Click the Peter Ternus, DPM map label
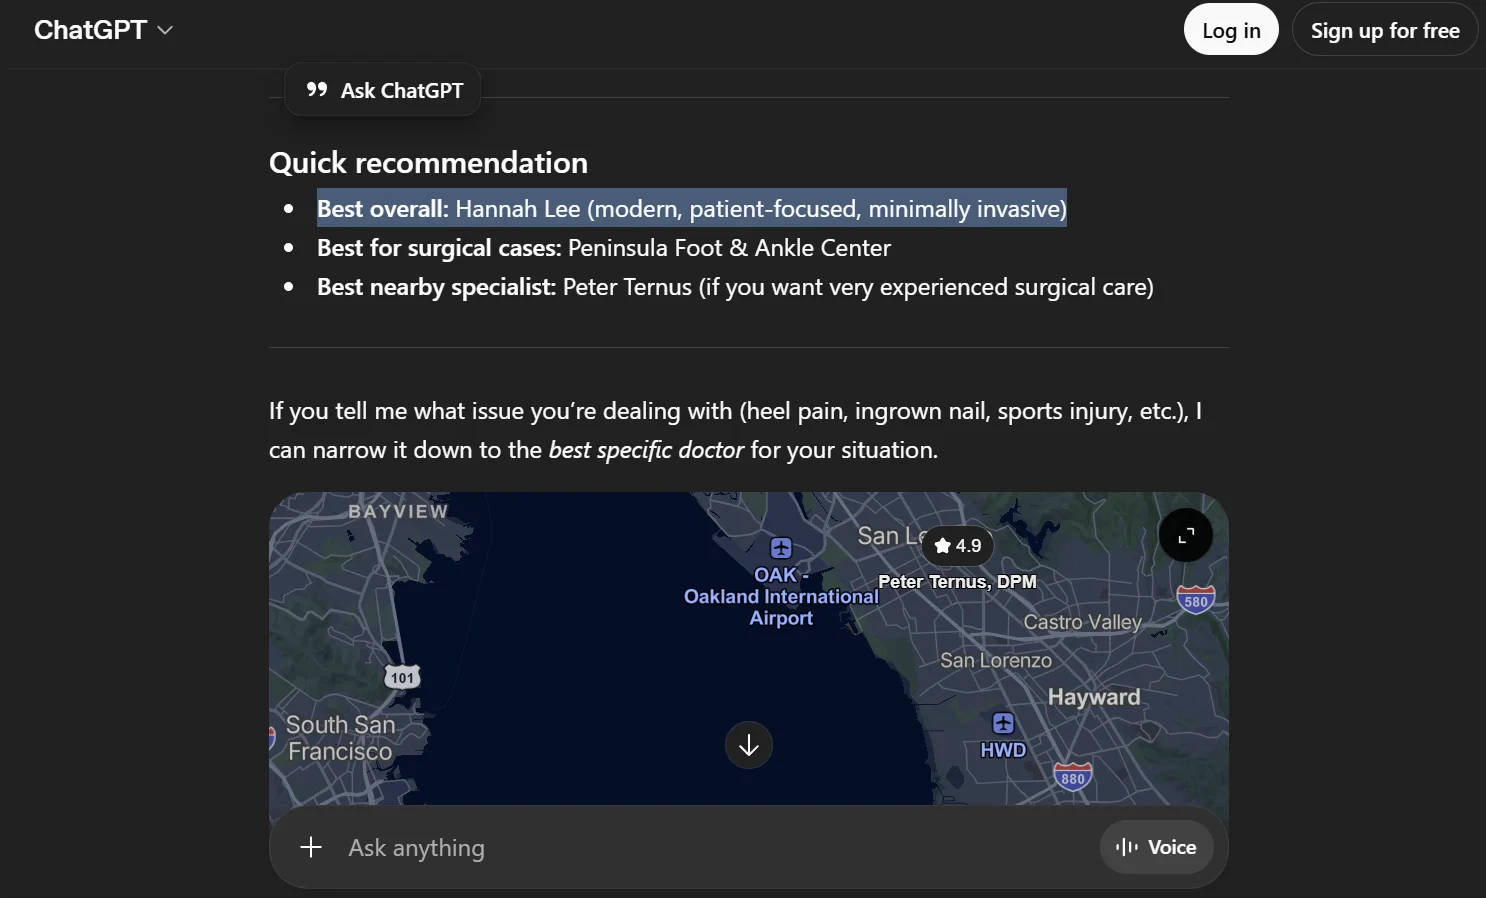Image resolution: width=1486 pixels, height=898 pixels. coord(957,582)
